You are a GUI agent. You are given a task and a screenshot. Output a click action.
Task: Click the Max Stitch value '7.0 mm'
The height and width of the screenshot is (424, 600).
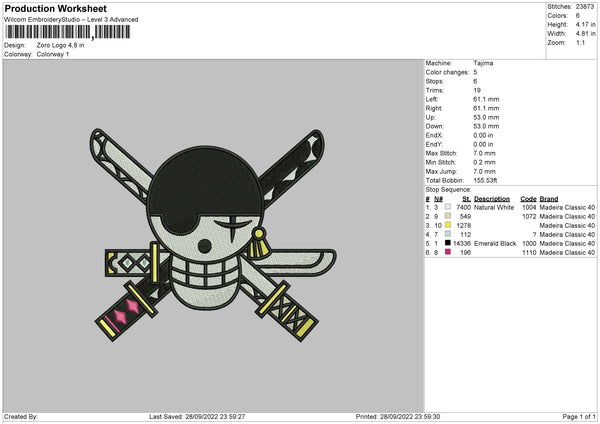coord(484,153)
